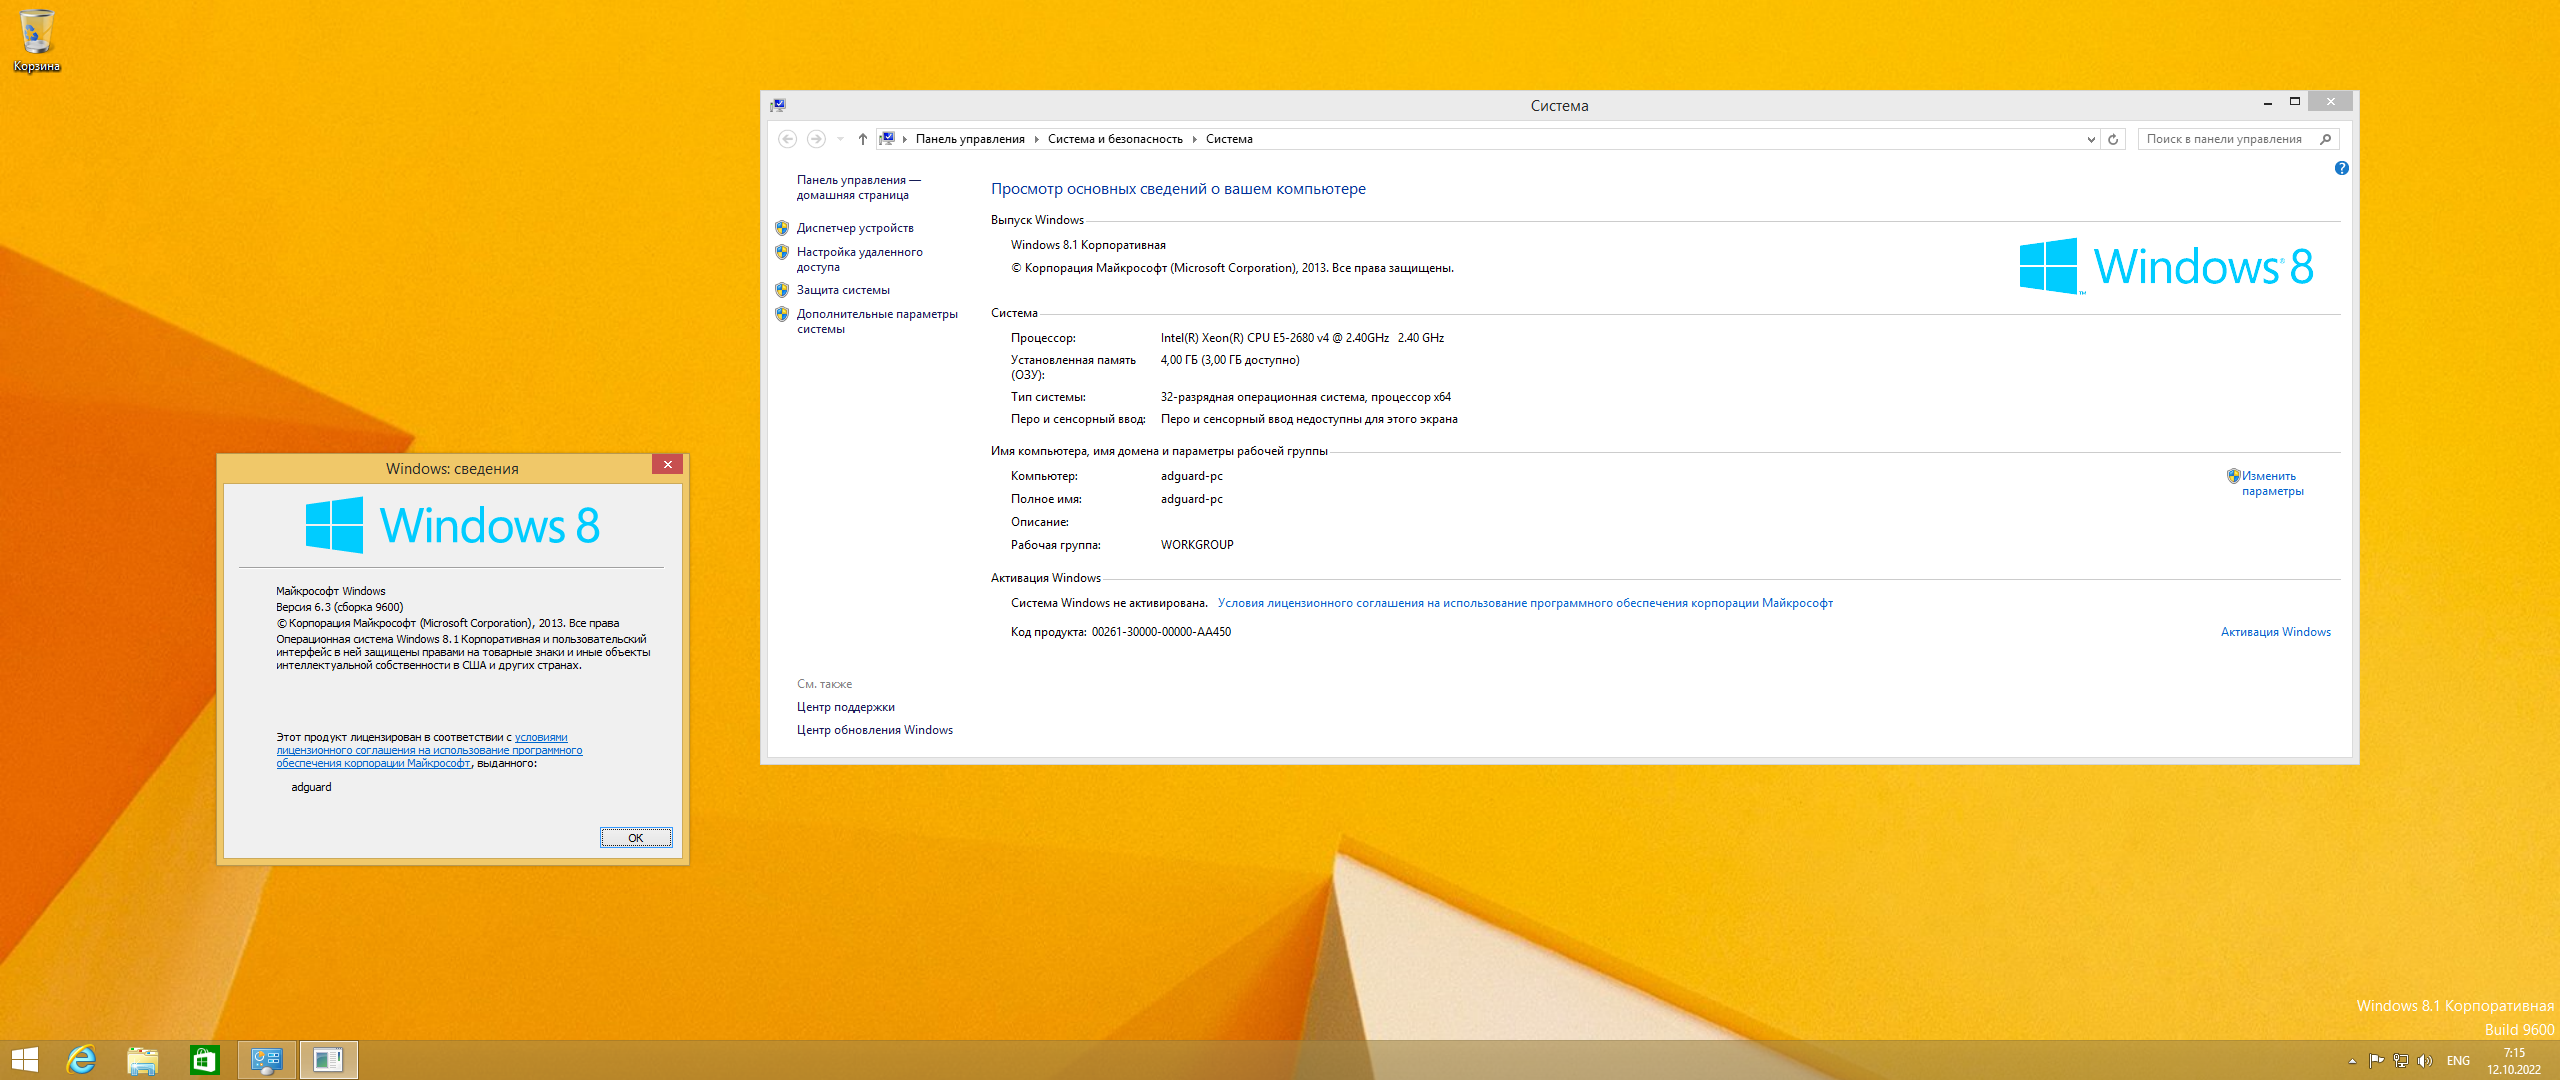Screen dimensions: 2560x1080
Task: Minimize the Система window
Action: (x=2267, y=102)
